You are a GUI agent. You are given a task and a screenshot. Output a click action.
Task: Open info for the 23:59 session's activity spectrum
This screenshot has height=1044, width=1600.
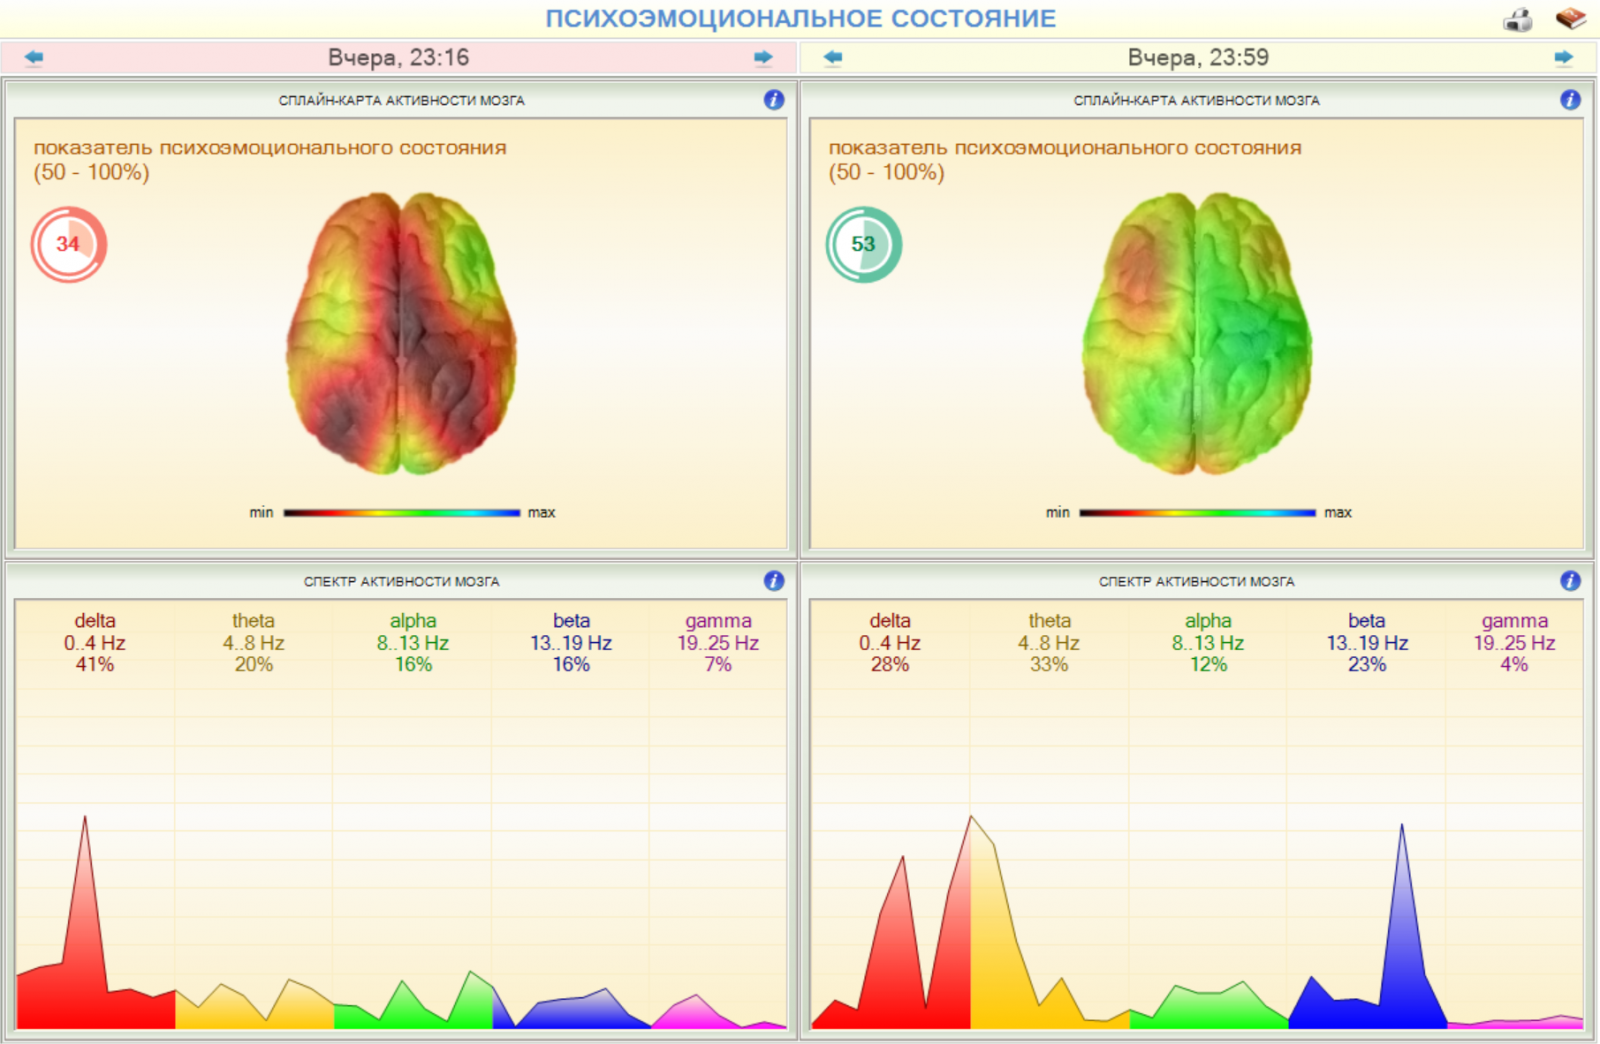[1570, 581]
